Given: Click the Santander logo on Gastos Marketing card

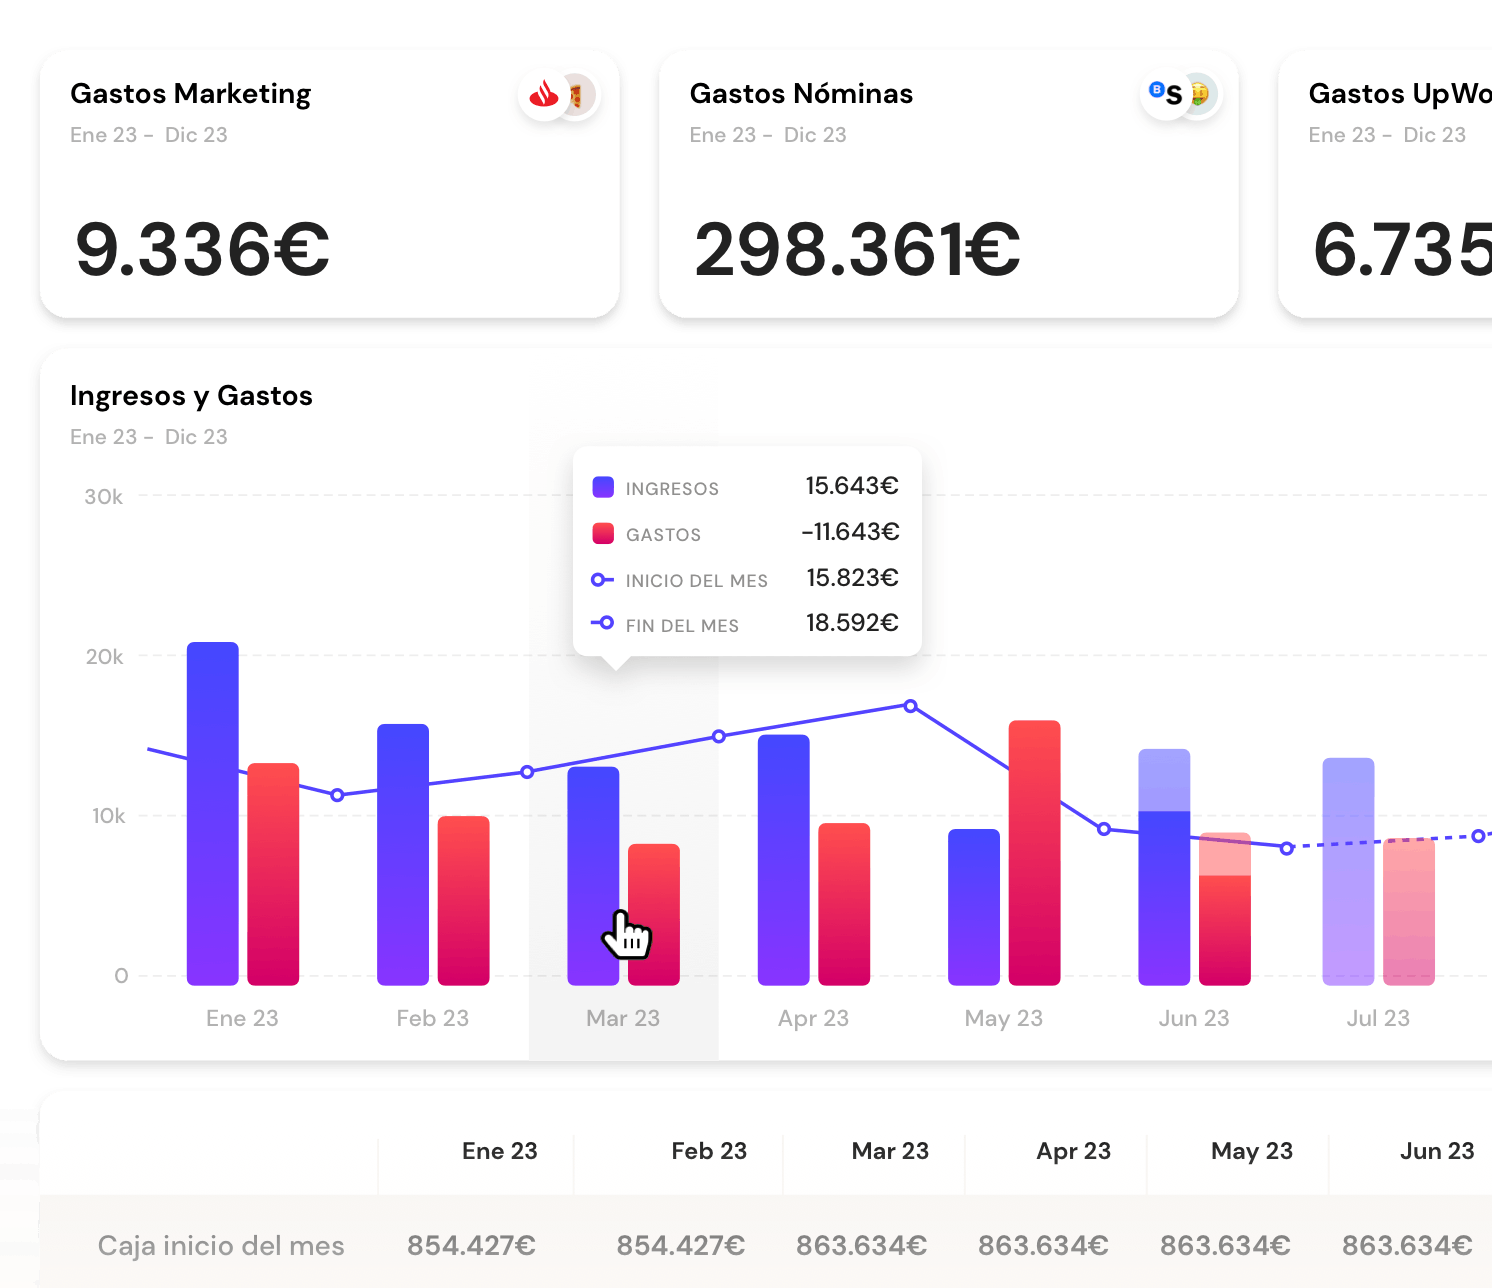Looking at the screenshot, I should pyautogui.click(x=542, y=94).
